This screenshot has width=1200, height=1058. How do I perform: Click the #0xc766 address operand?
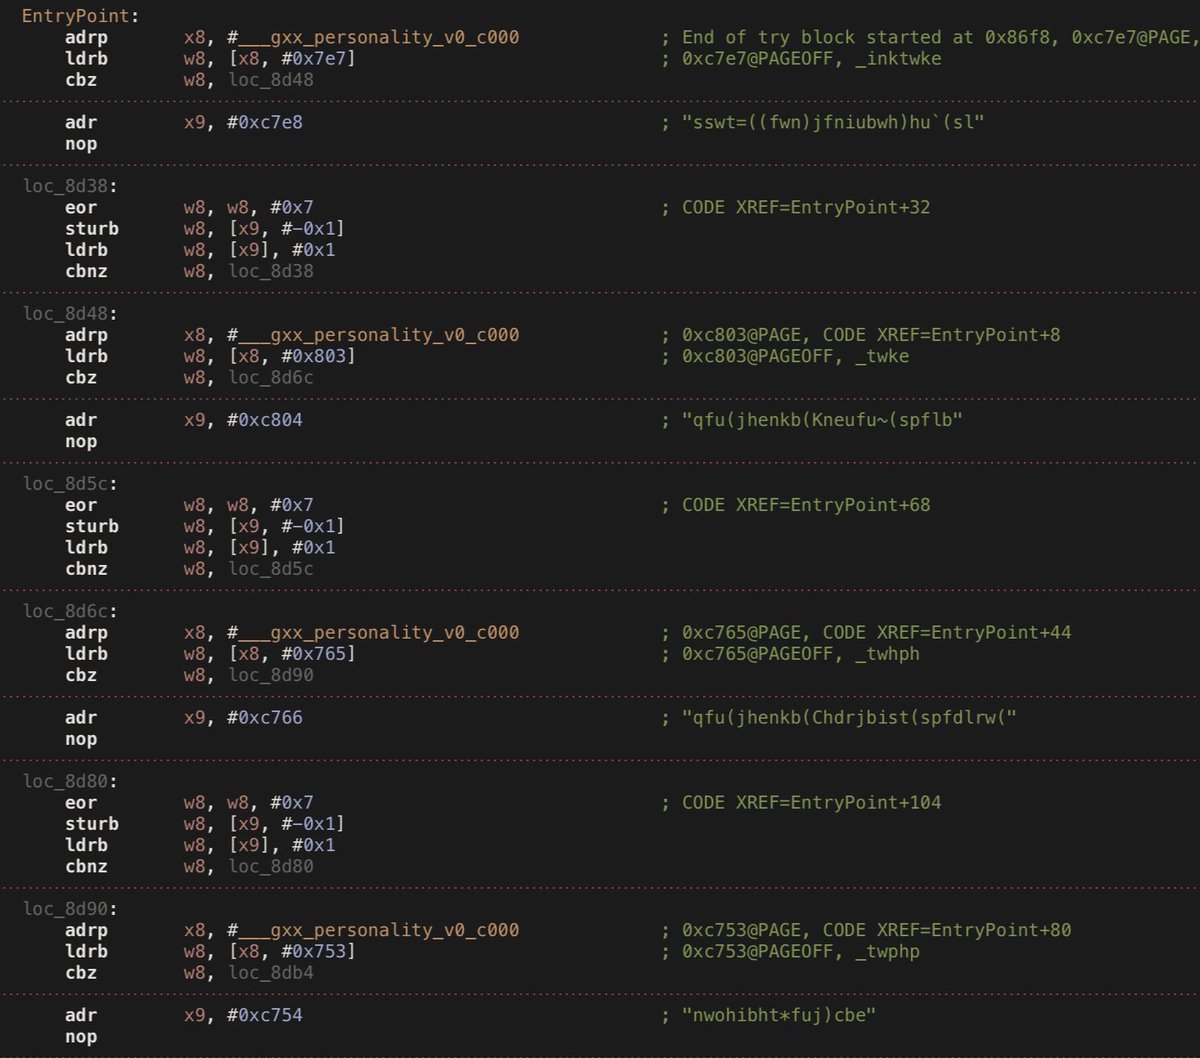click(x=266, y=717)
